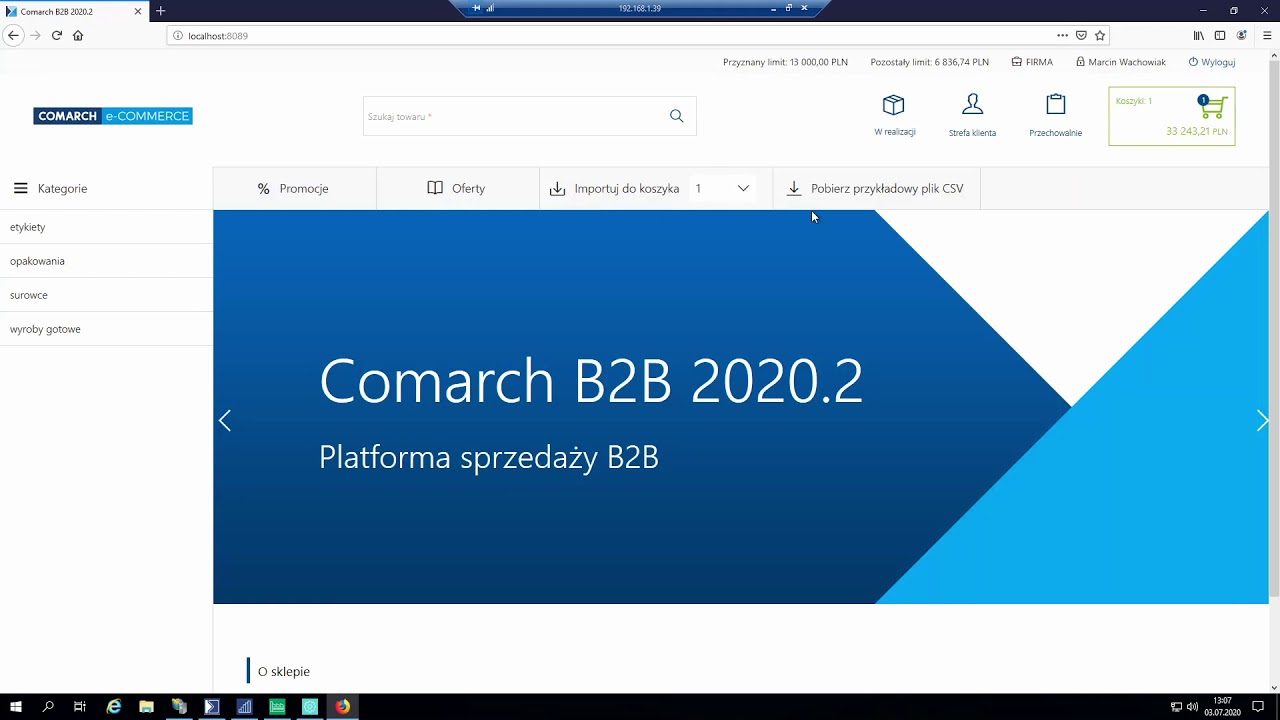Reload the page in browser
The height and width of the screenshot is (720, 1280).
pyautogui.click(x=57, y=35)
